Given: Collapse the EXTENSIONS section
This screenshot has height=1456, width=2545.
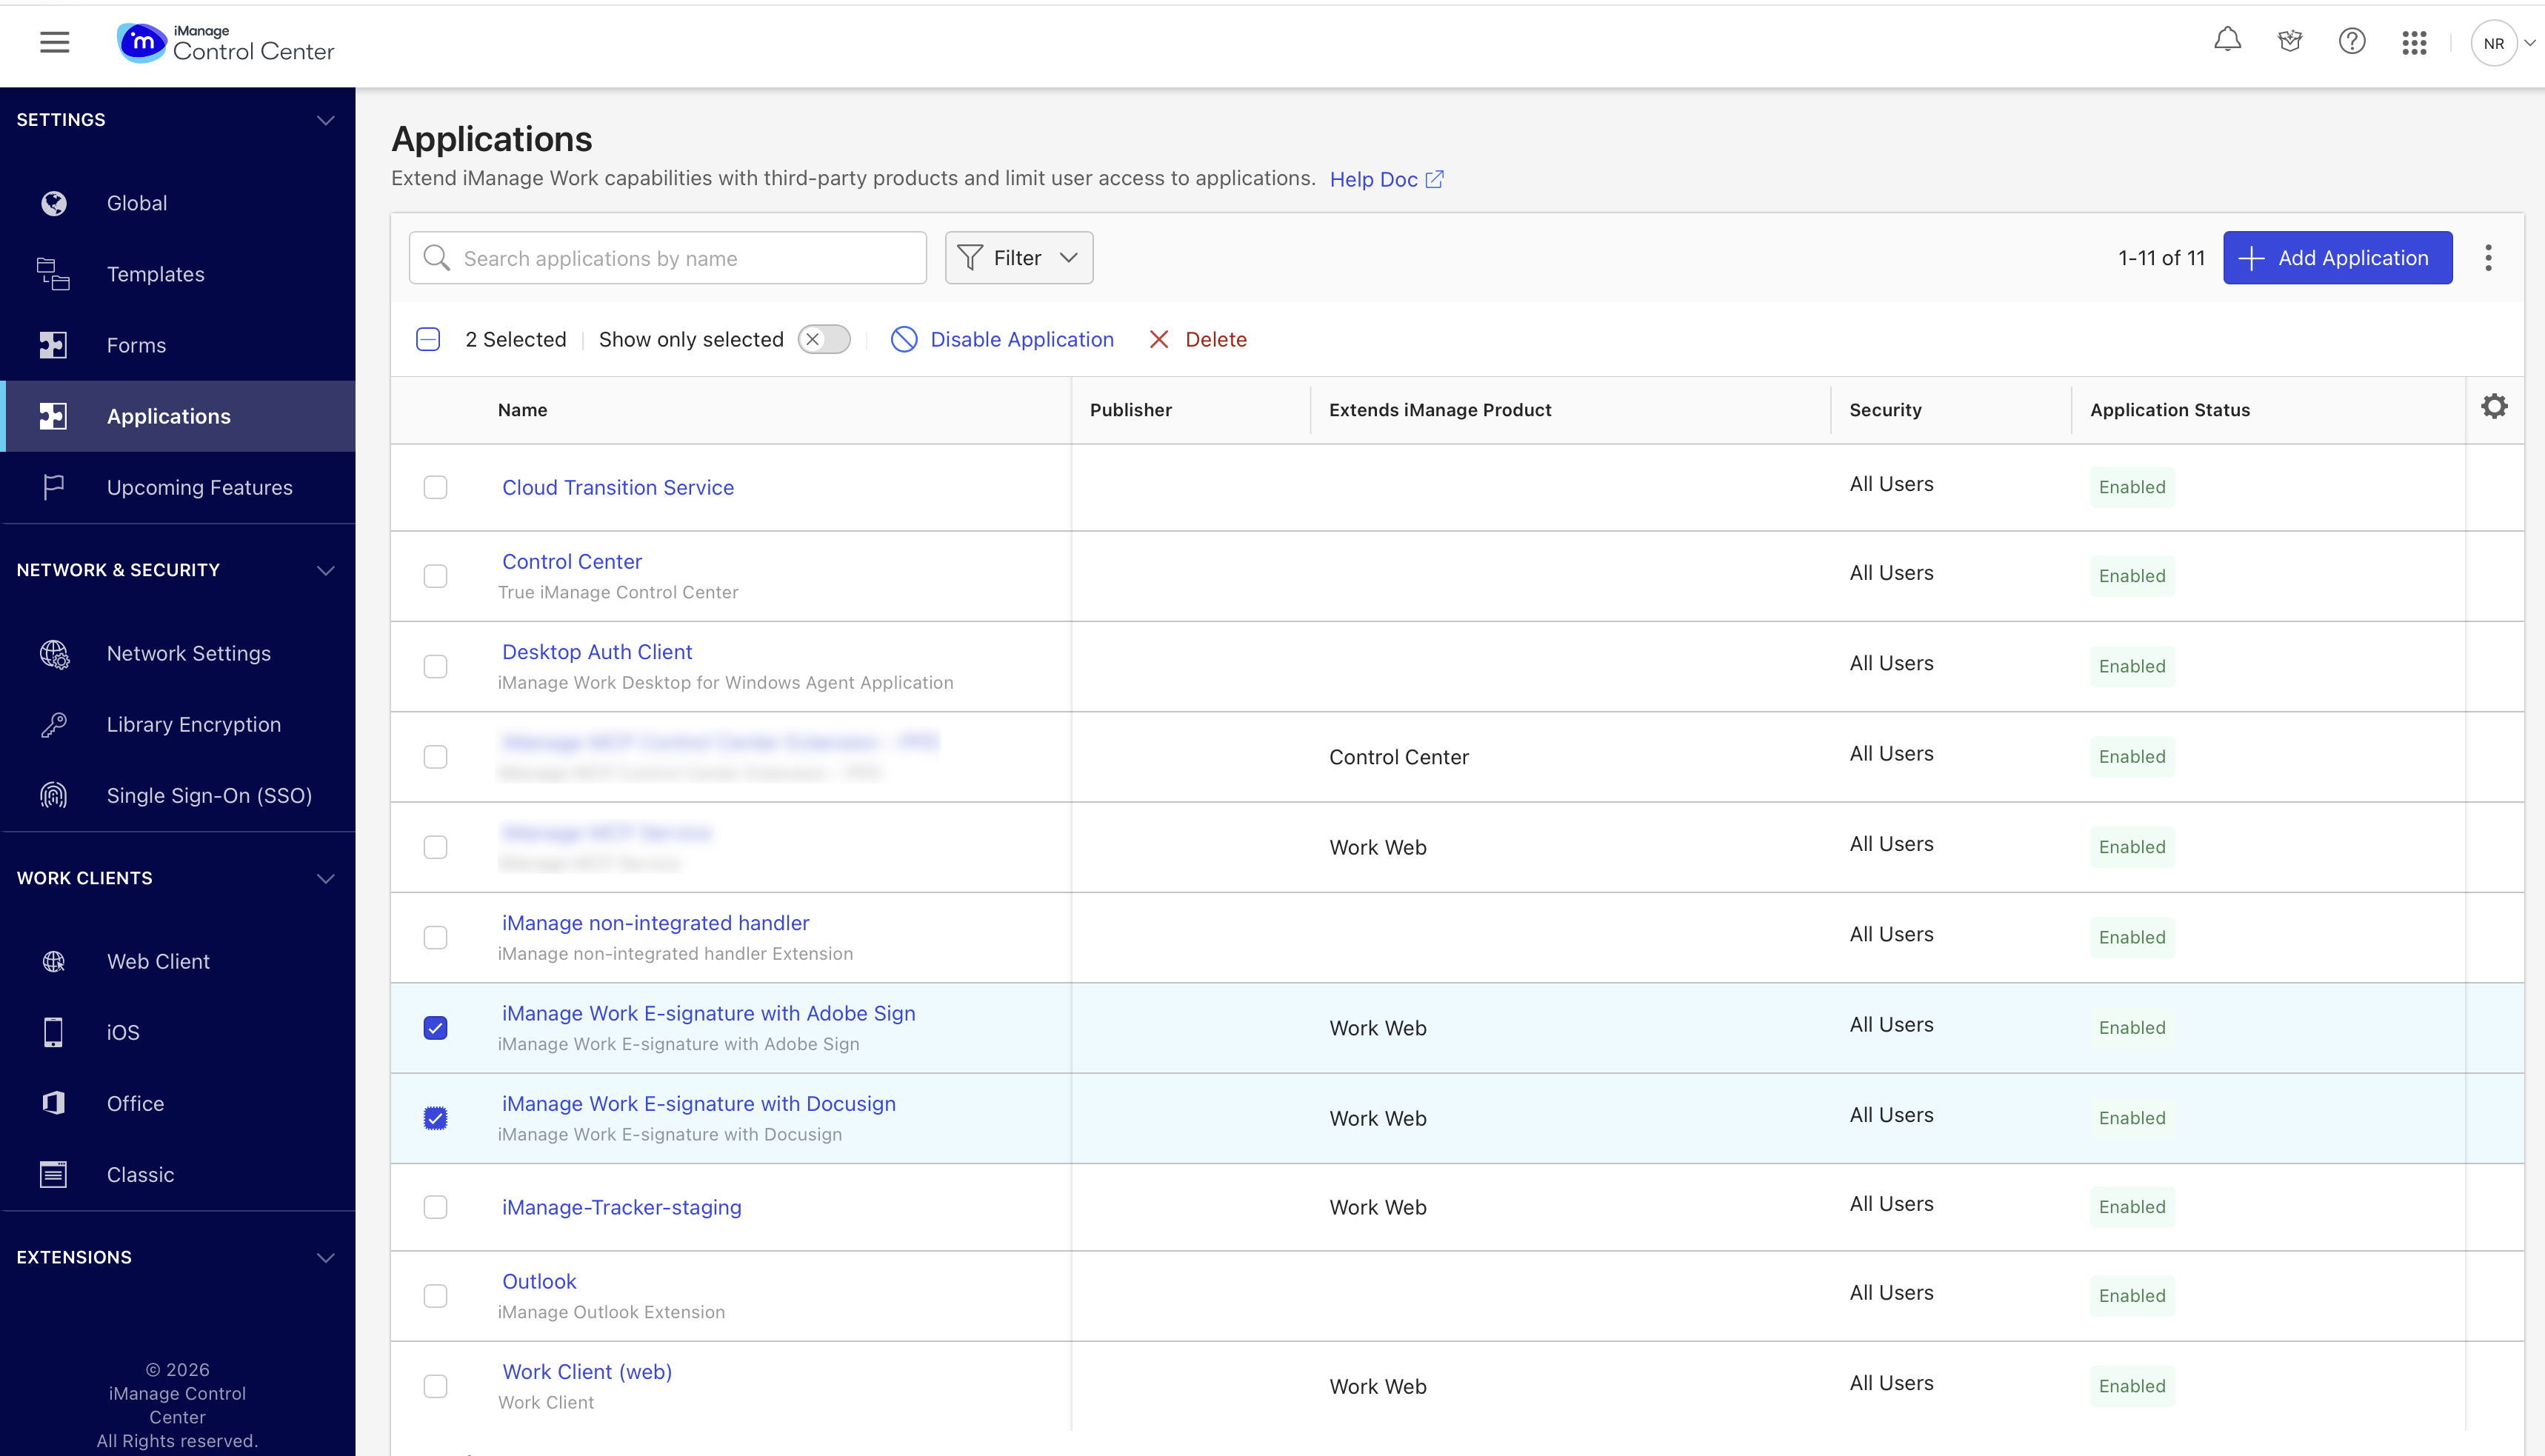Looking at the screenshot, I should pyautogui.click(x=325, y=1258).
